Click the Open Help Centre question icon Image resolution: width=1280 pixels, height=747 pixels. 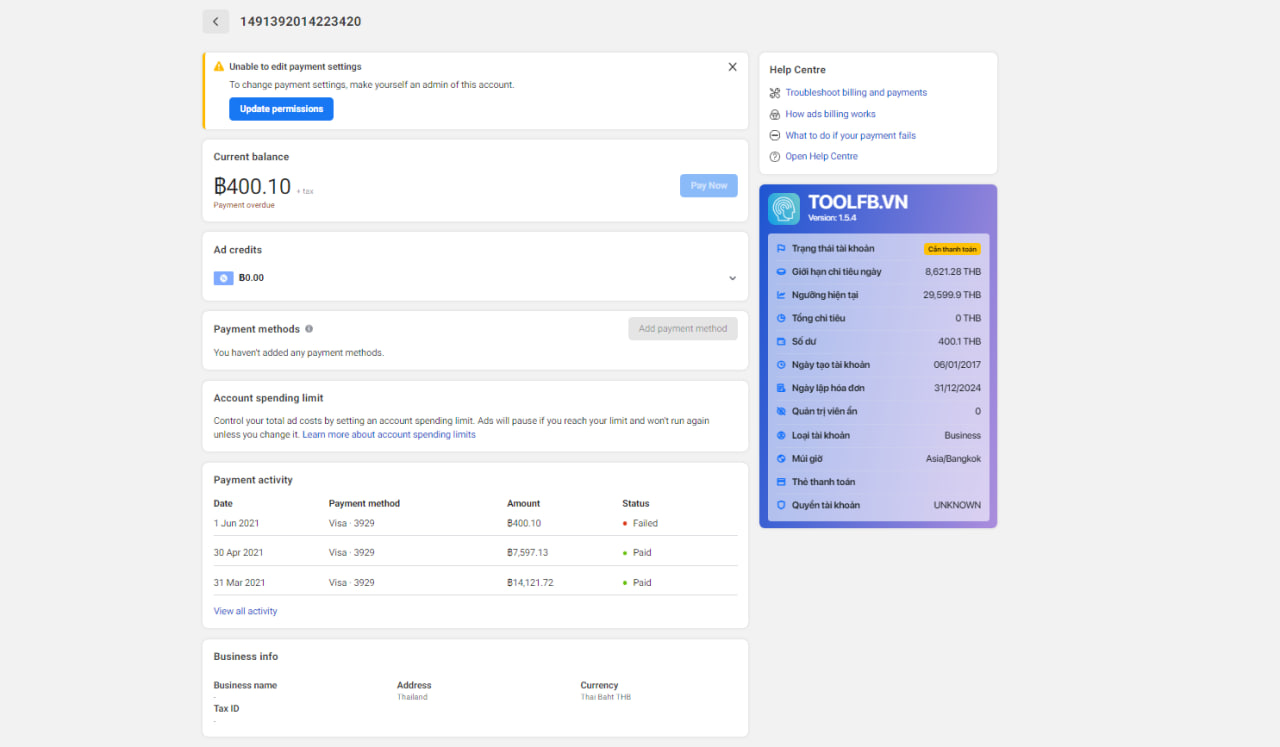775,157
